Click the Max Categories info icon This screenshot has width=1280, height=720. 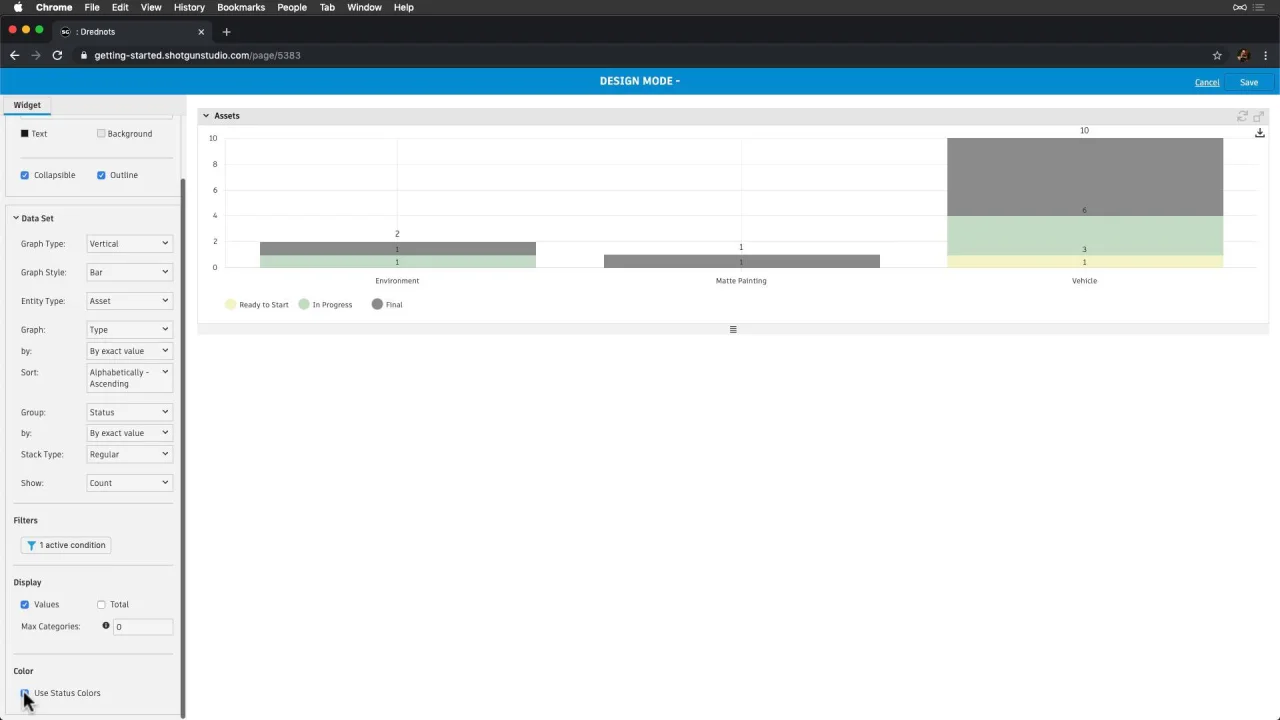click(105, 626)
